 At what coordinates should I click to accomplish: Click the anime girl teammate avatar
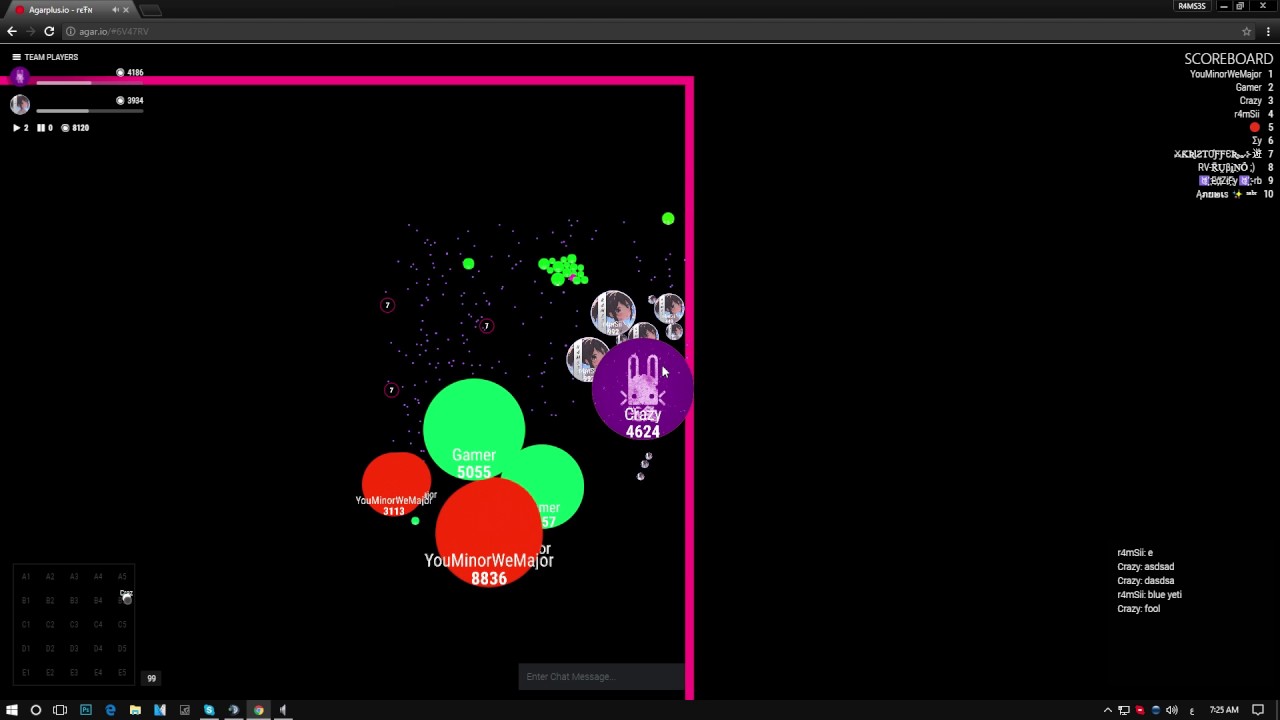pyautogui.click(x=19, y=104)
